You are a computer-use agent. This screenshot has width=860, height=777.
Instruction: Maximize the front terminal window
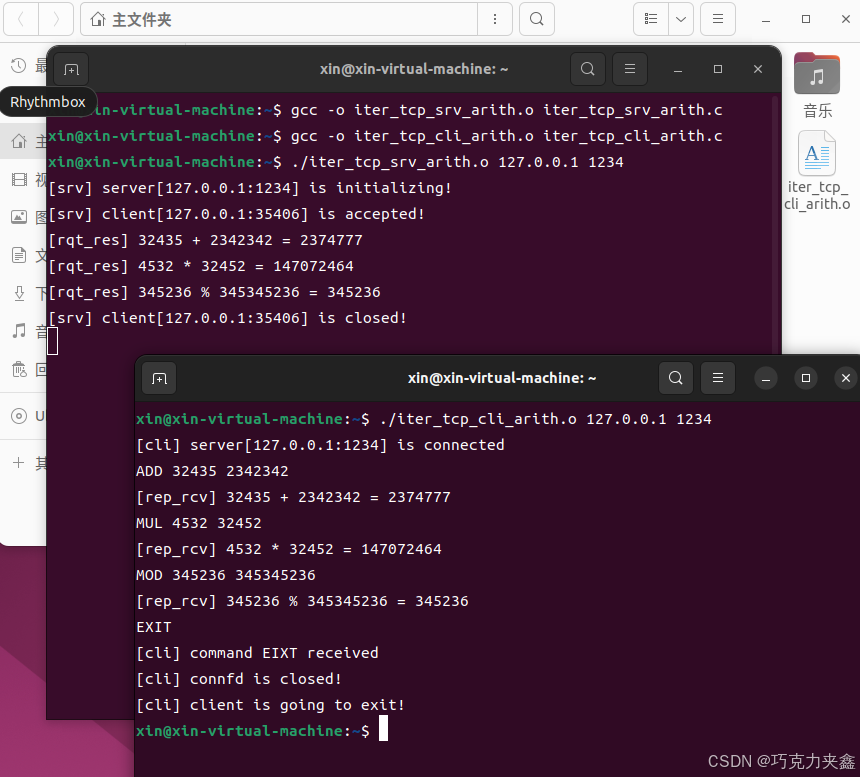806,378
